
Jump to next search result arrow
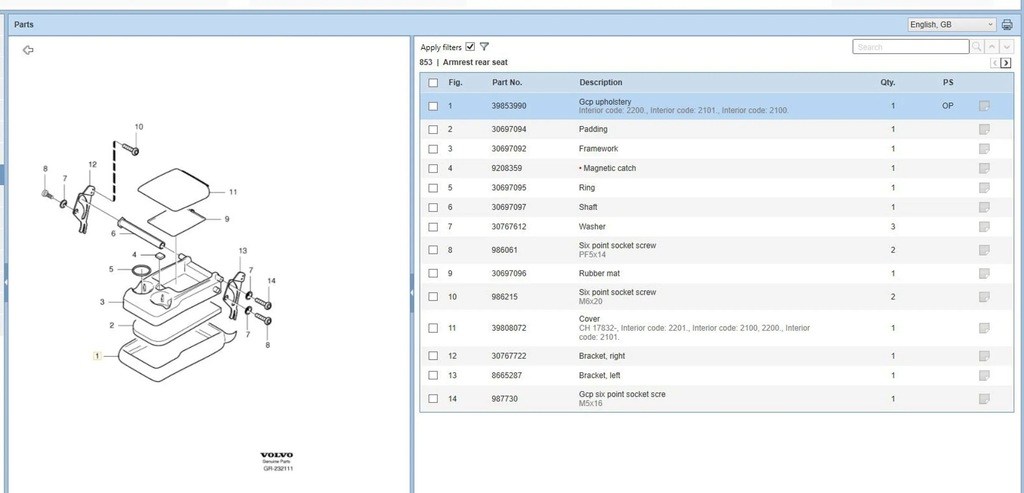click(x=1005, y=47)
